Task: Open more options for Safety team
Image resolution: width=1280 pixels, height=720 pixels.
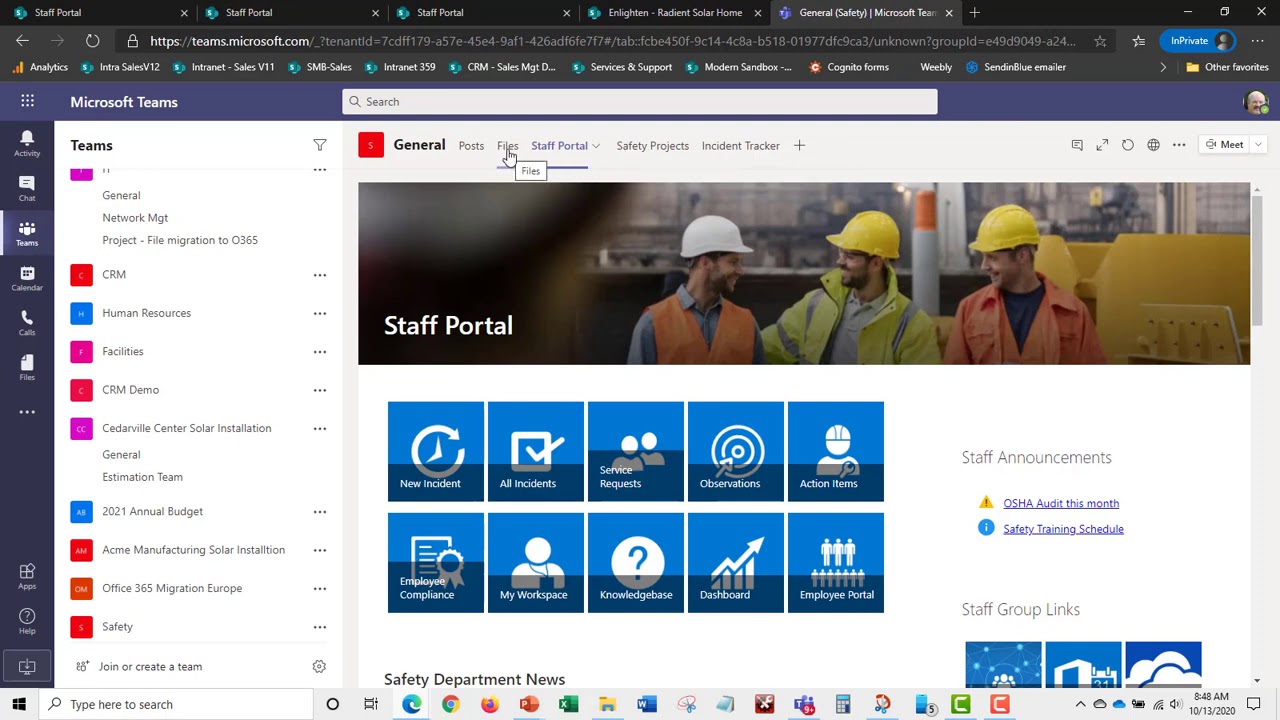Action: point(320,627)
